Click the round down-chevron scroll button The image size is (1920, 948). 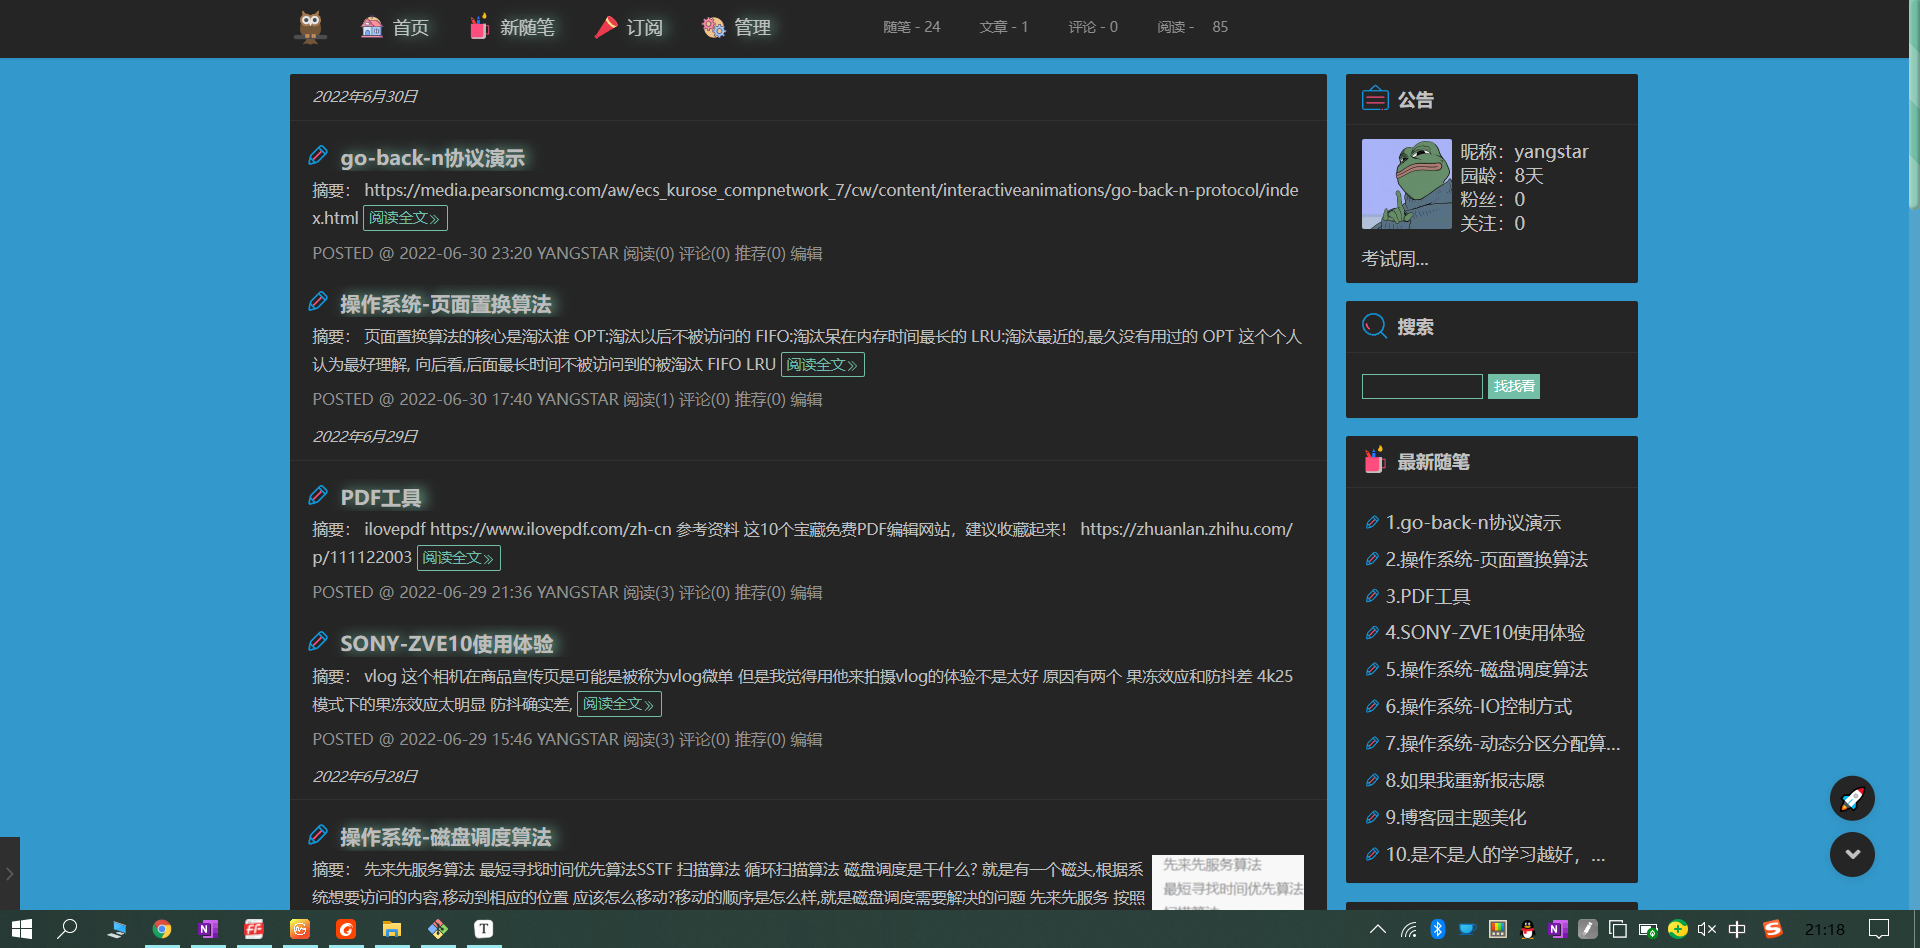(x=1852, y=855)
